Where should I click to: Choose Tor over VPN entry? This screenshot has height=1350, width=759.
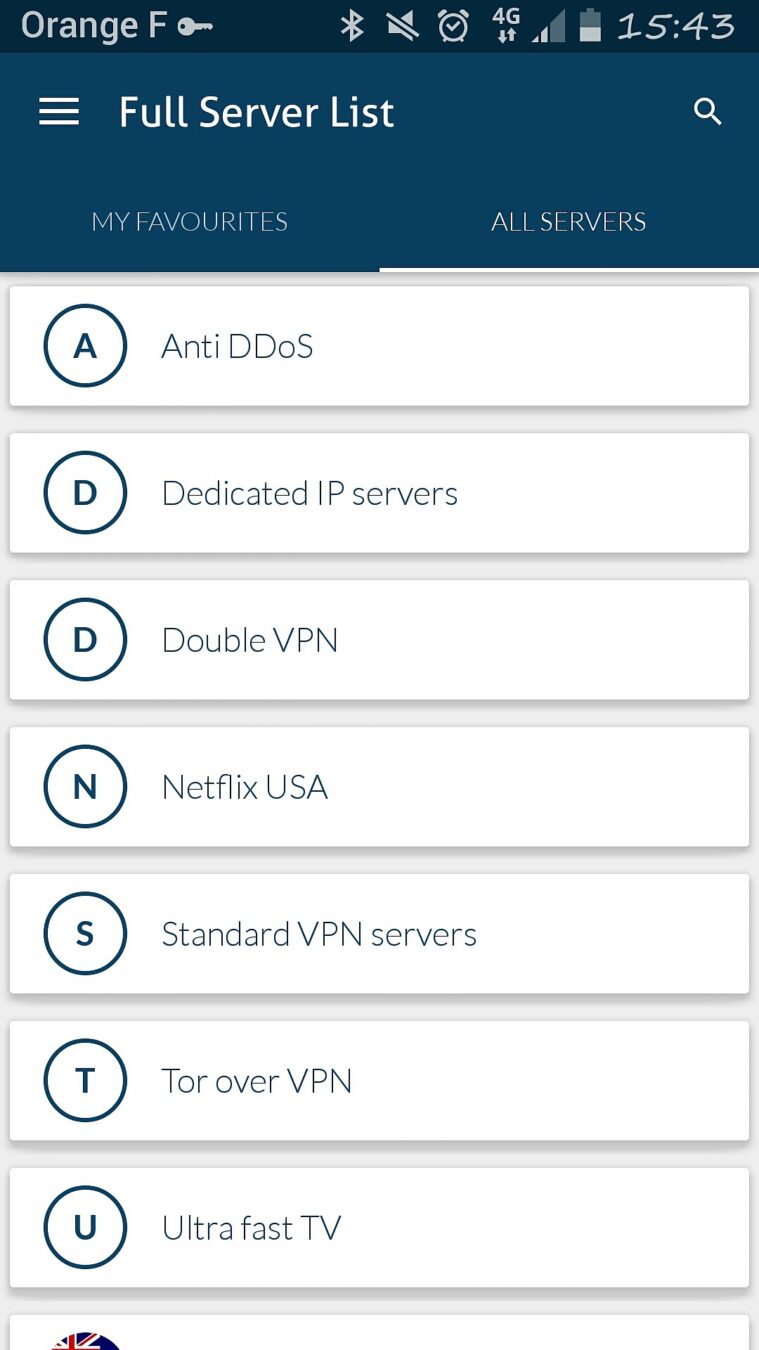tap(380, 1081)
